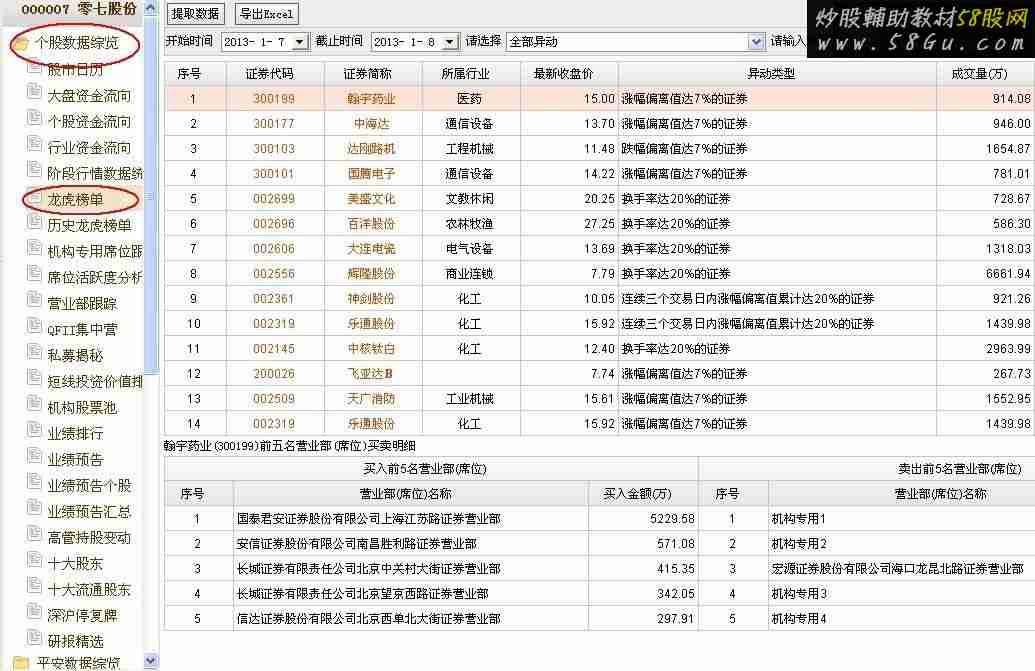Click stock code 300199
The width and height of the screenshot is (1035, 671).
coord(274,99)
